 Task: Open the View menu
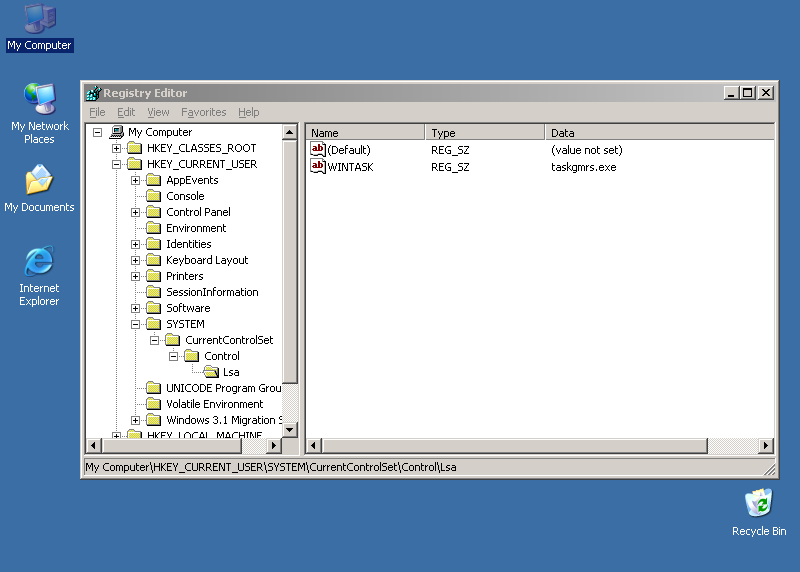click(158, 112)
